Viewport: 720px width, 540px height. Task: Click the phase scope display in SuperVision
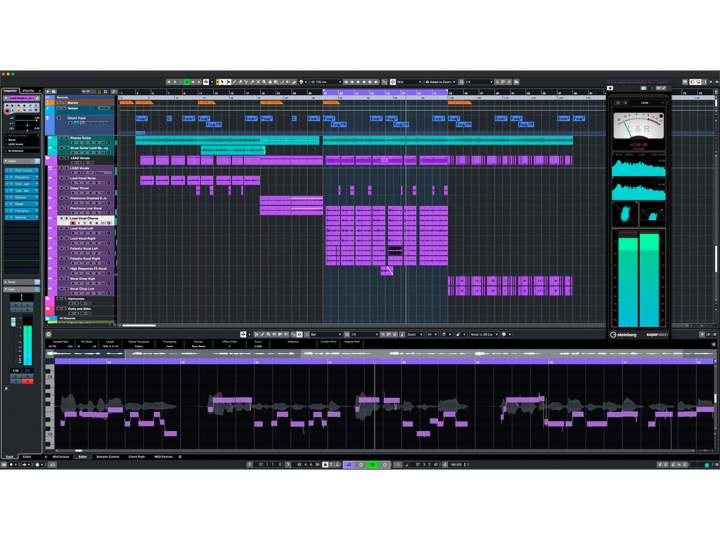coord(626,213)
